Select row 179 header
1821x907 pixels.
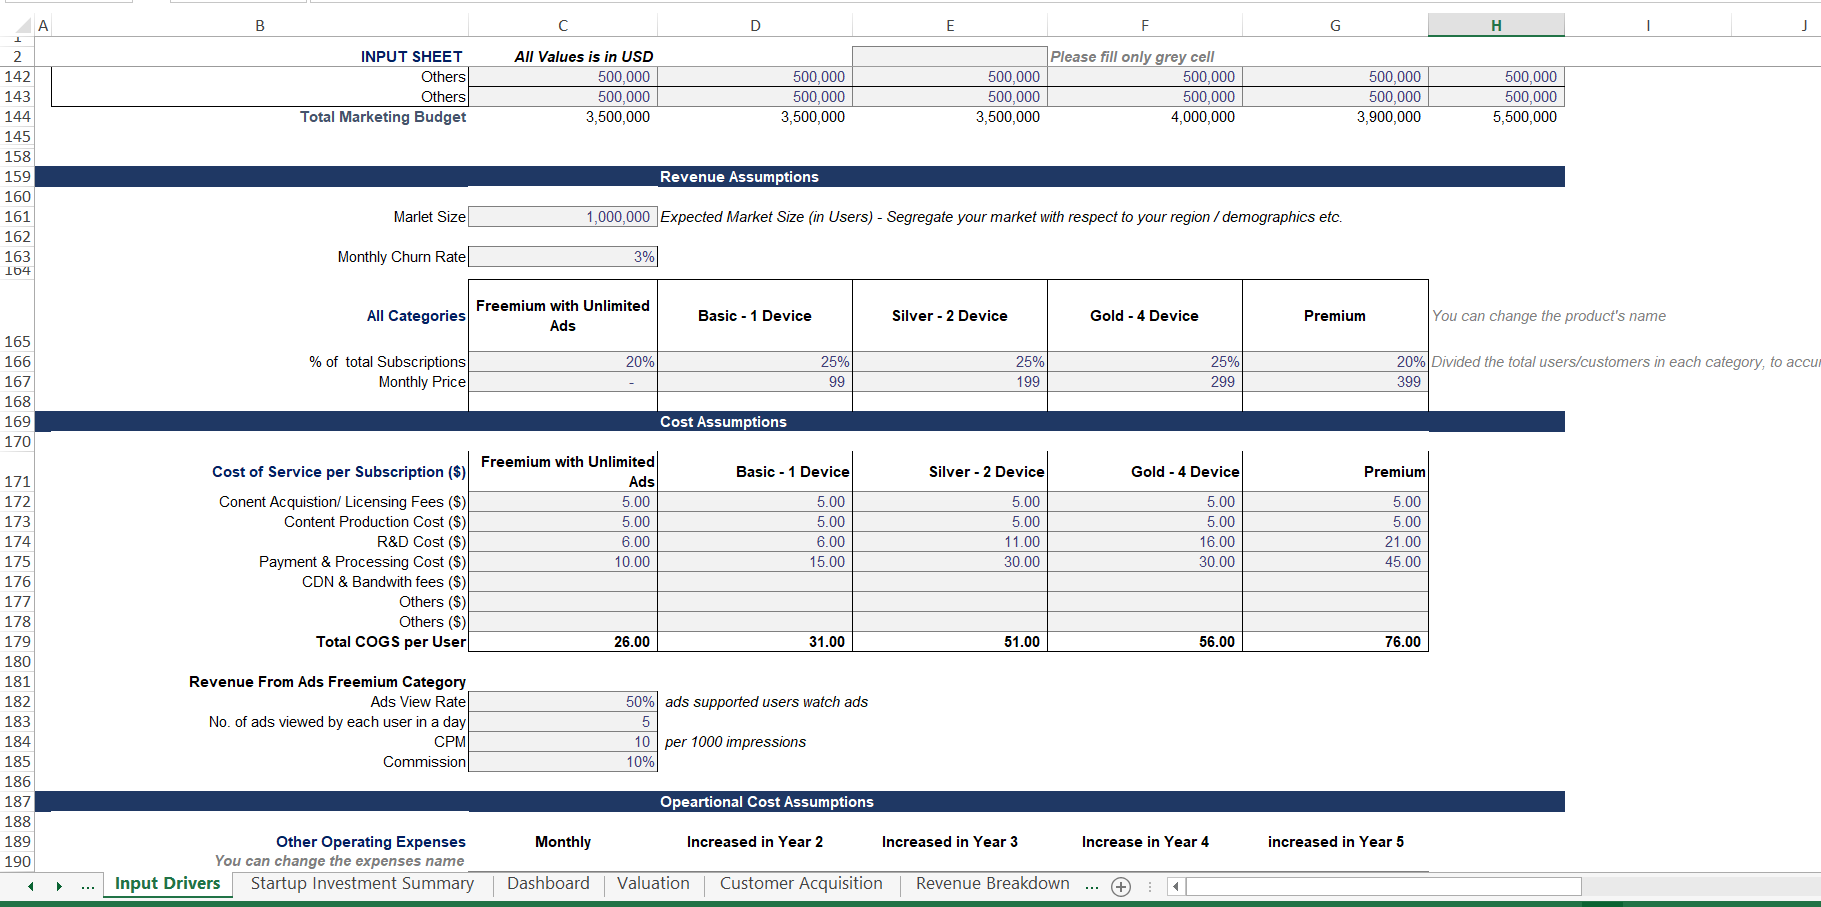coord(17,642)
